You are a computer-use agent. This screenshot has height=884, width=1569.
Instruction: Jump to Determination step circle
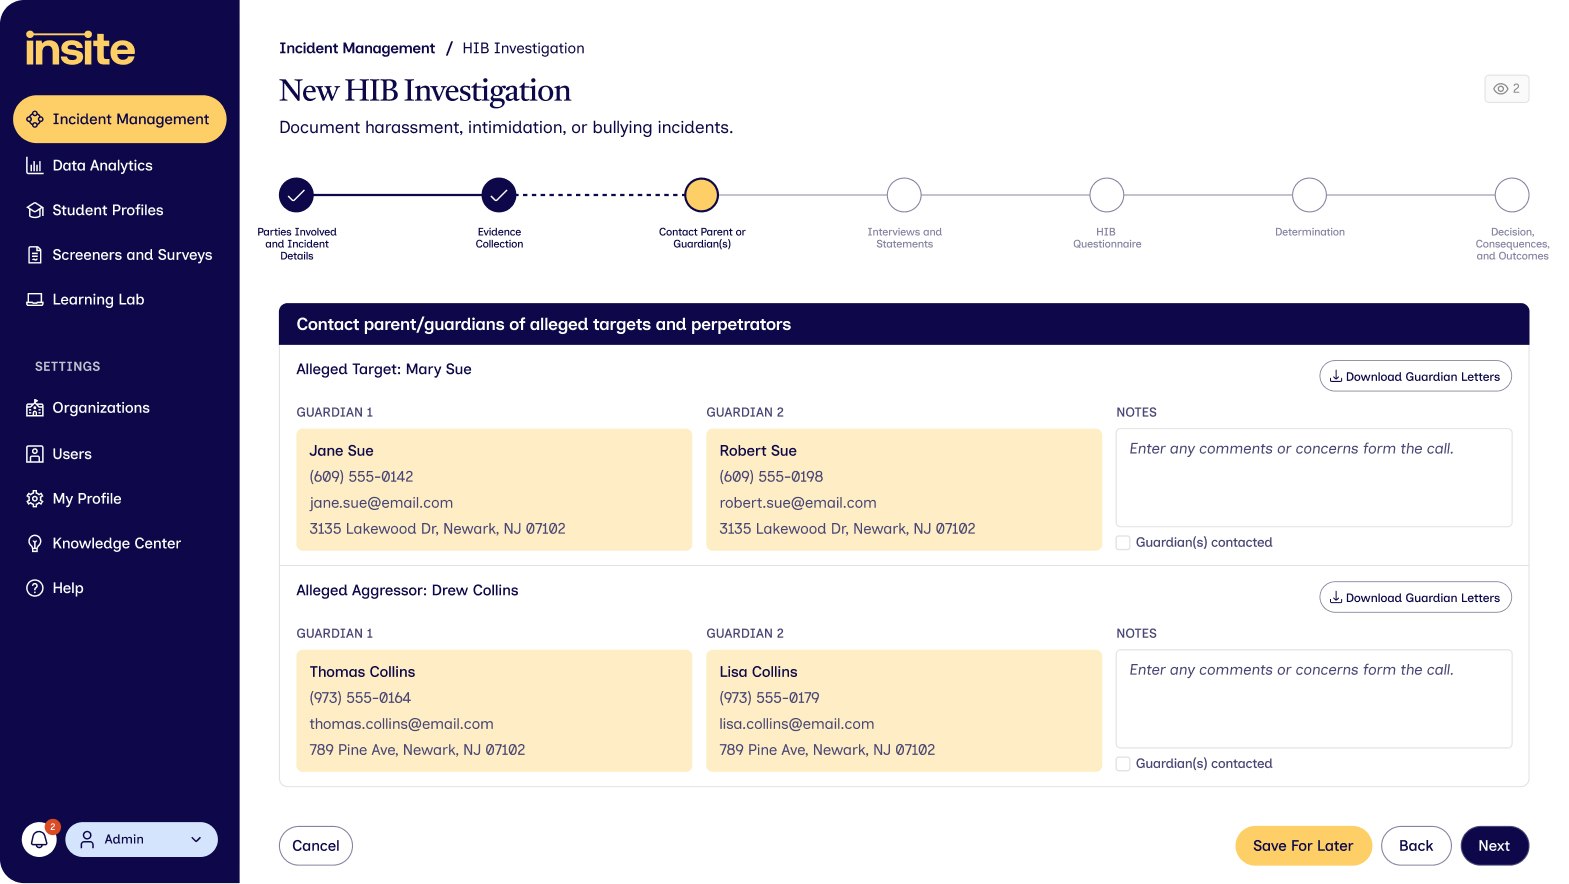coord(1310,195)
